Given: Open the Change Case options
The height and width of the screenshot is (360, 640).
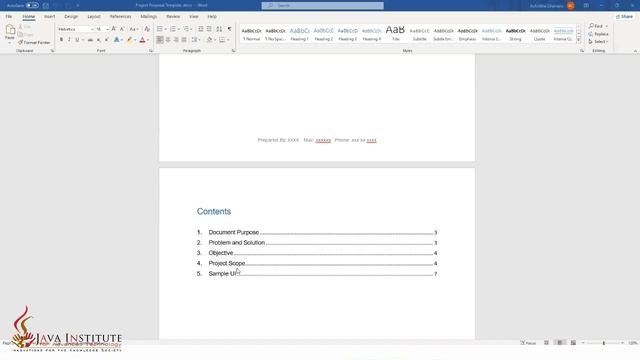Looking at the screenshot, I should 133,29.
